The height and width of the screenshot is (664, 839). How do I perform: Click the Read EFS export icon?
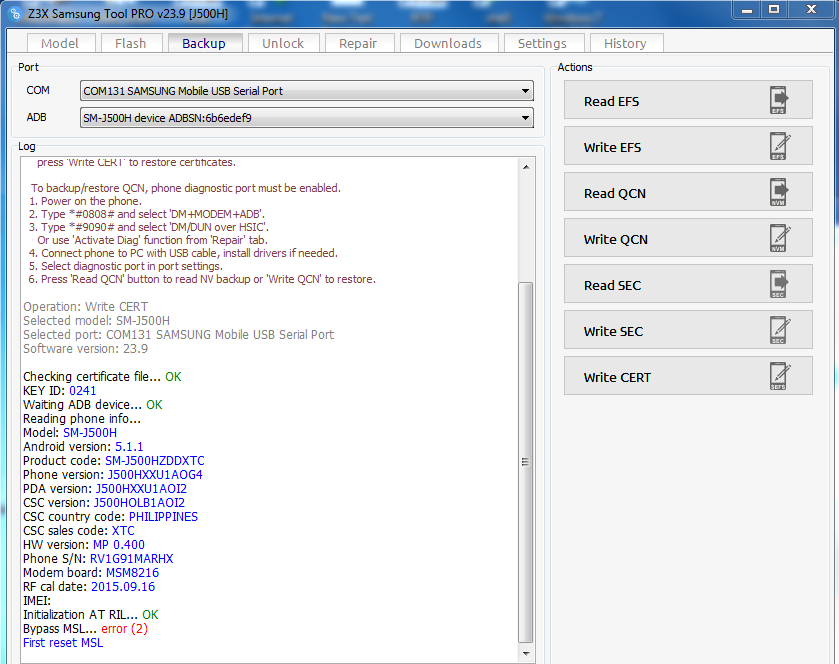(779, 100)
